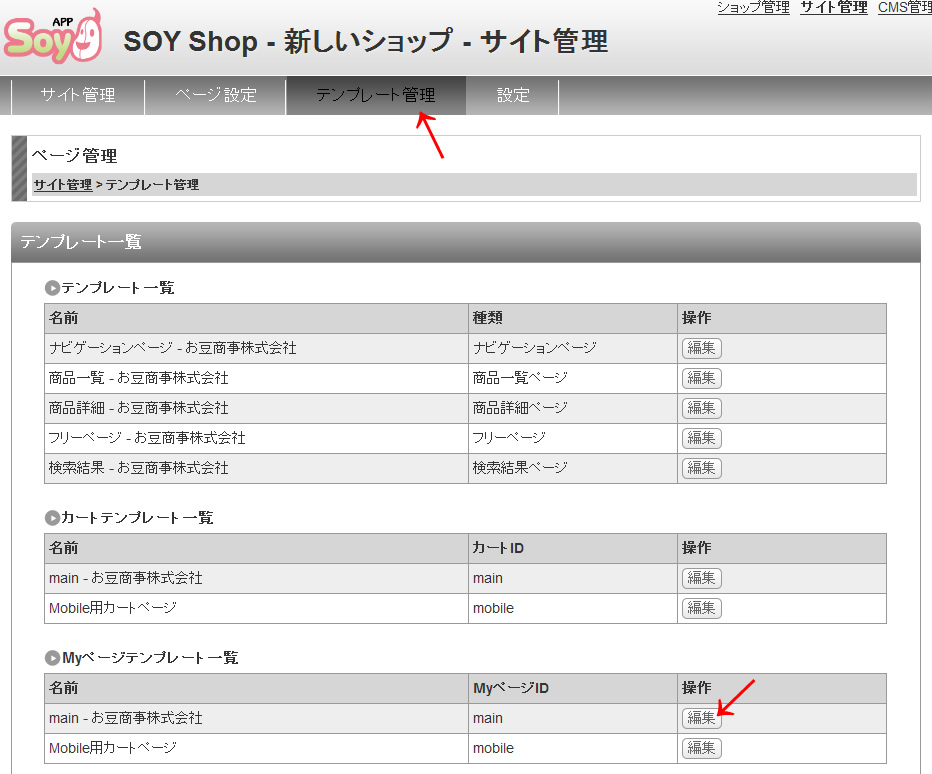Viewport: 932px width, 774px height.
Task: Click the 検索結果ページ type cell
Action: pyautogui.click(x=573, y=468)
